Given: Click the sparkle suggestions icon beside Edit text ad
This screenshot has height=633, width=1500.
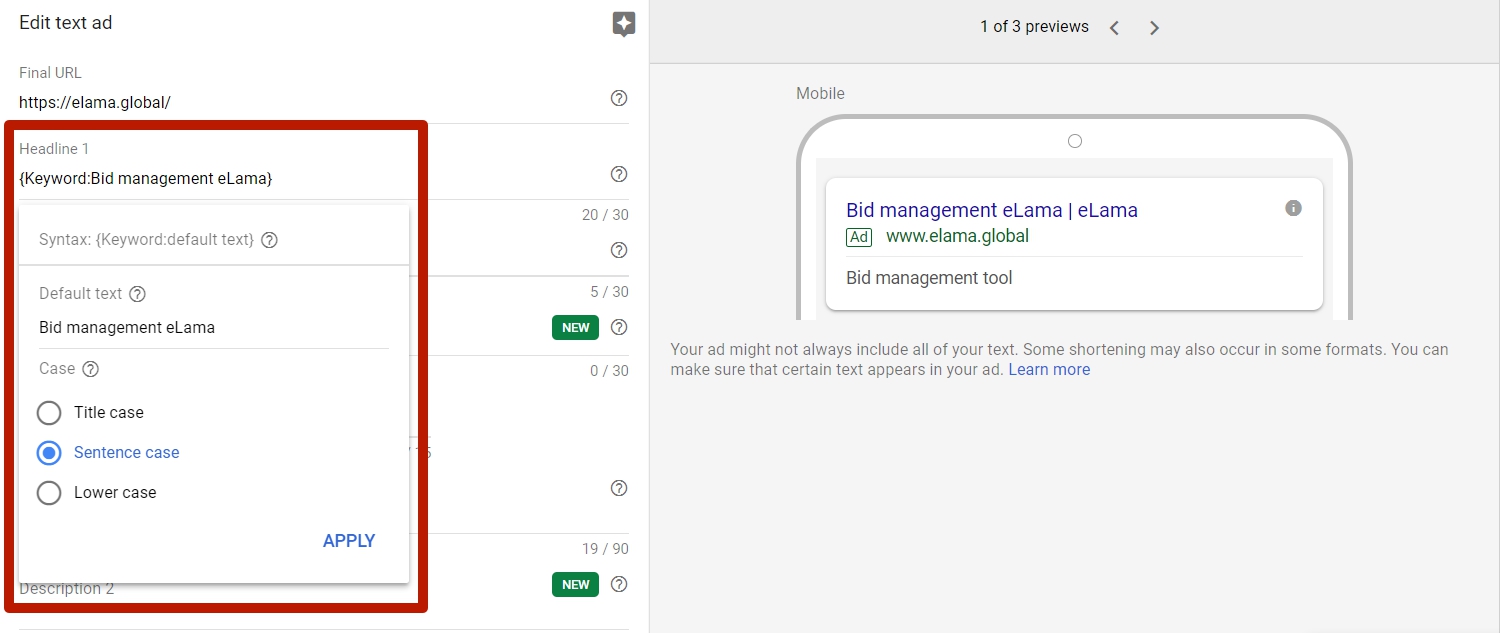Looking at the screenshot, I should coord(624,25).
